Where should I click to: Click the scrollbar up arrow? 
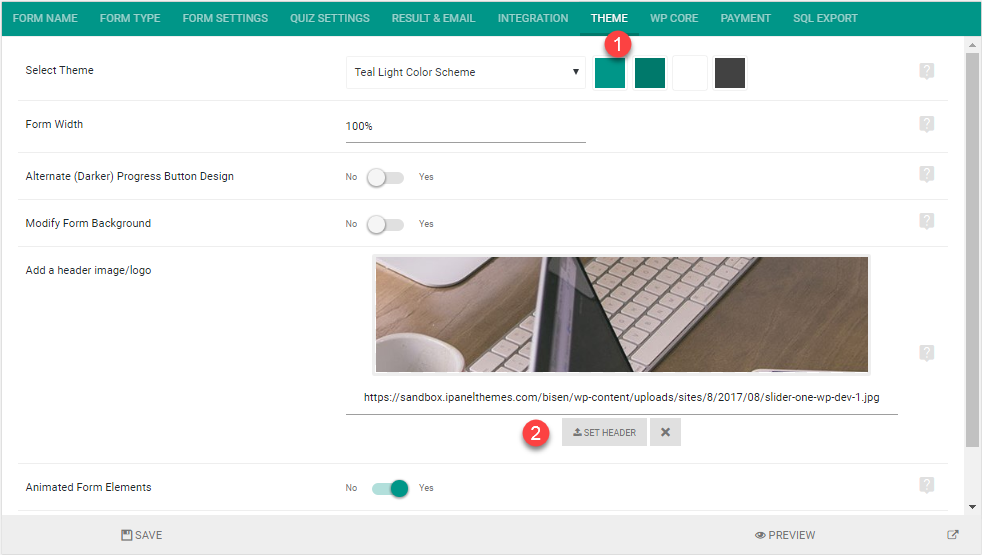click(972, 45)
